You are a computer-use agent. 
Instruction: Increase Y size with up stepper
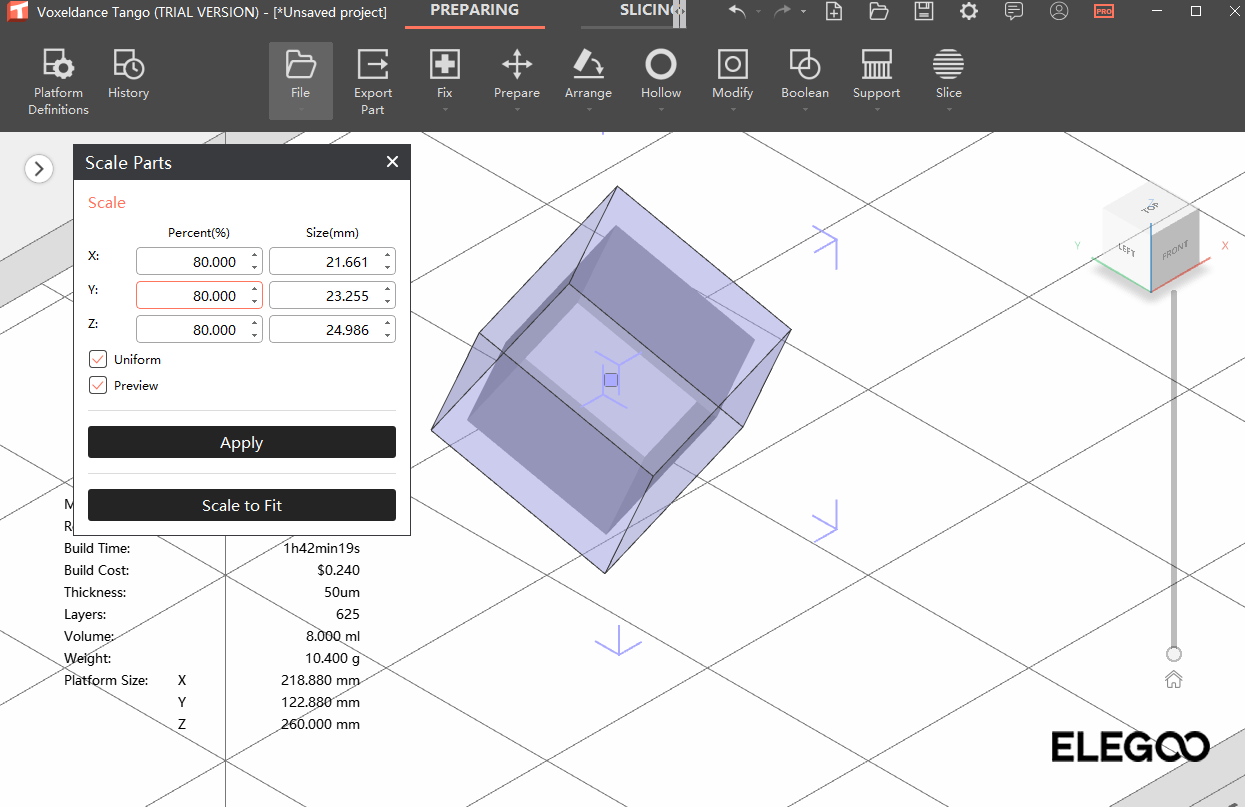pyautogui.click(x=388, y=290)
